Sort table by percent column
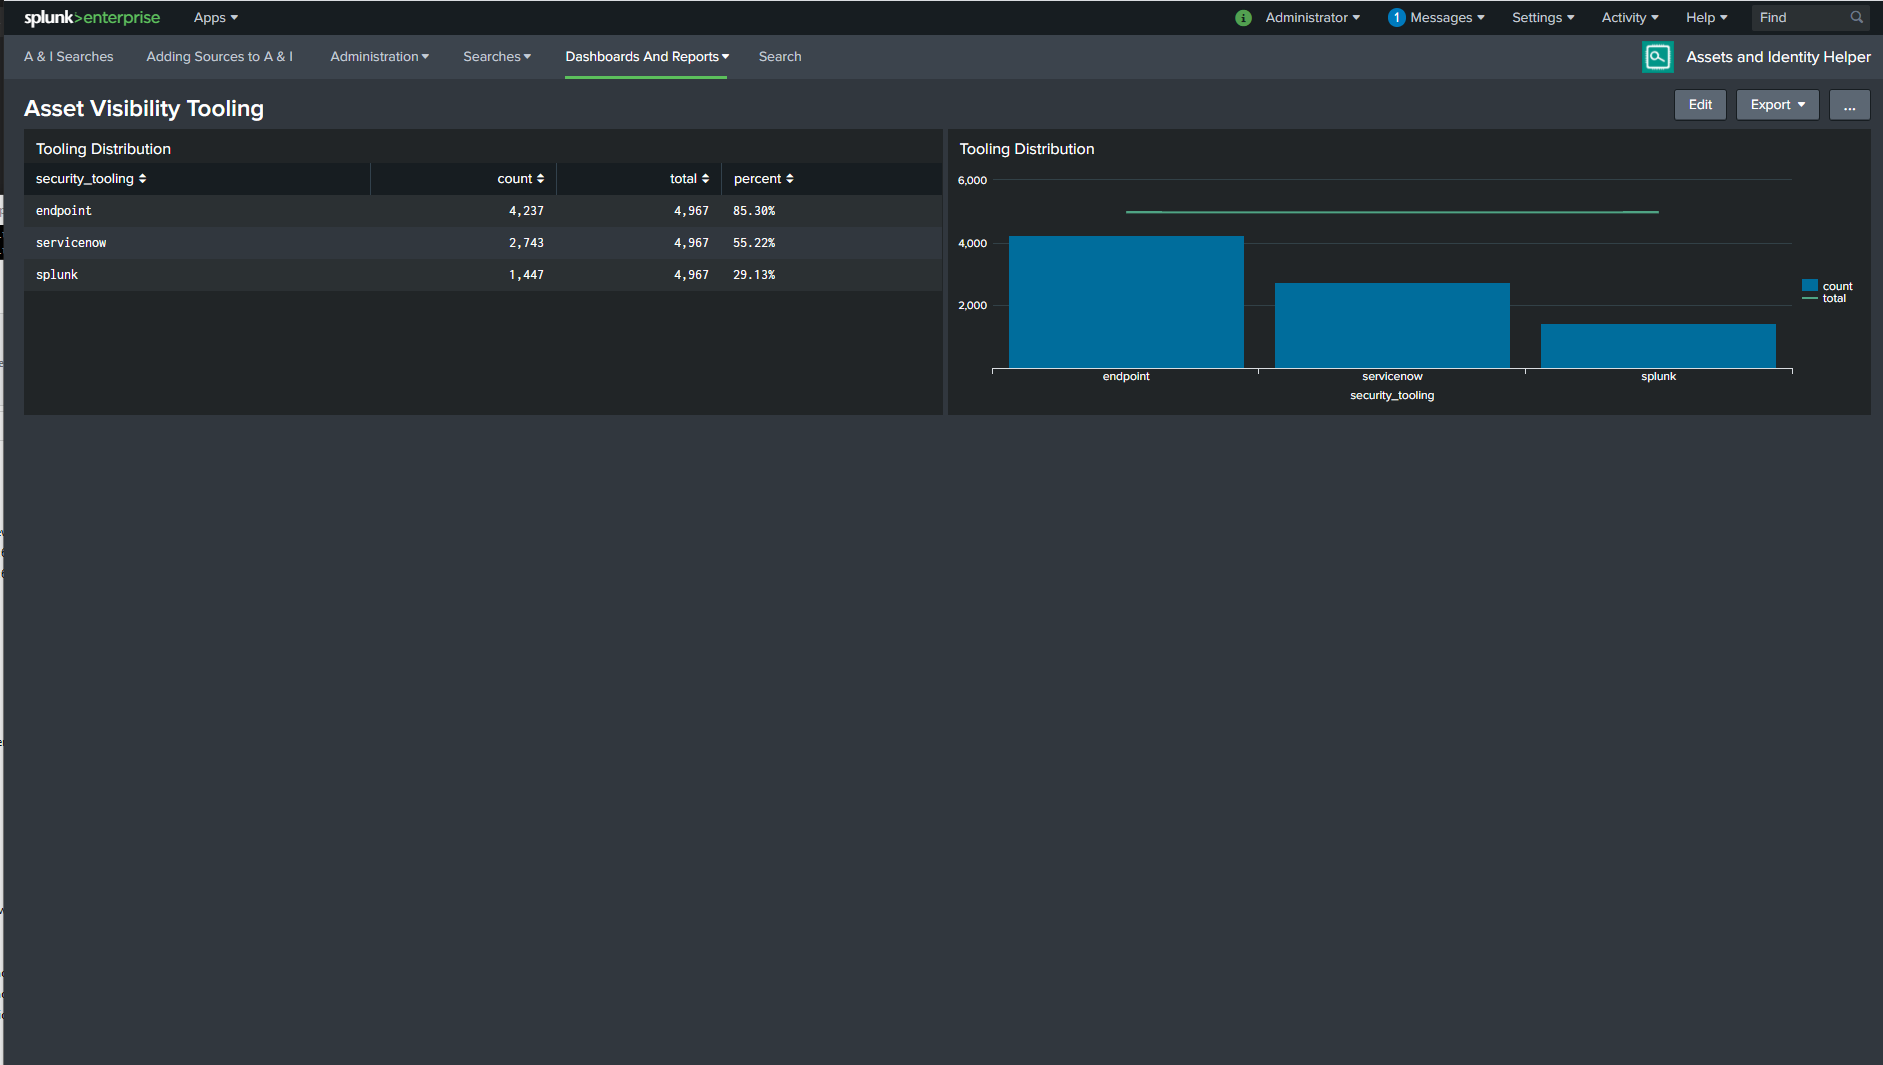This screenshot has width=1883, height=1065. [x=764, y=179]
